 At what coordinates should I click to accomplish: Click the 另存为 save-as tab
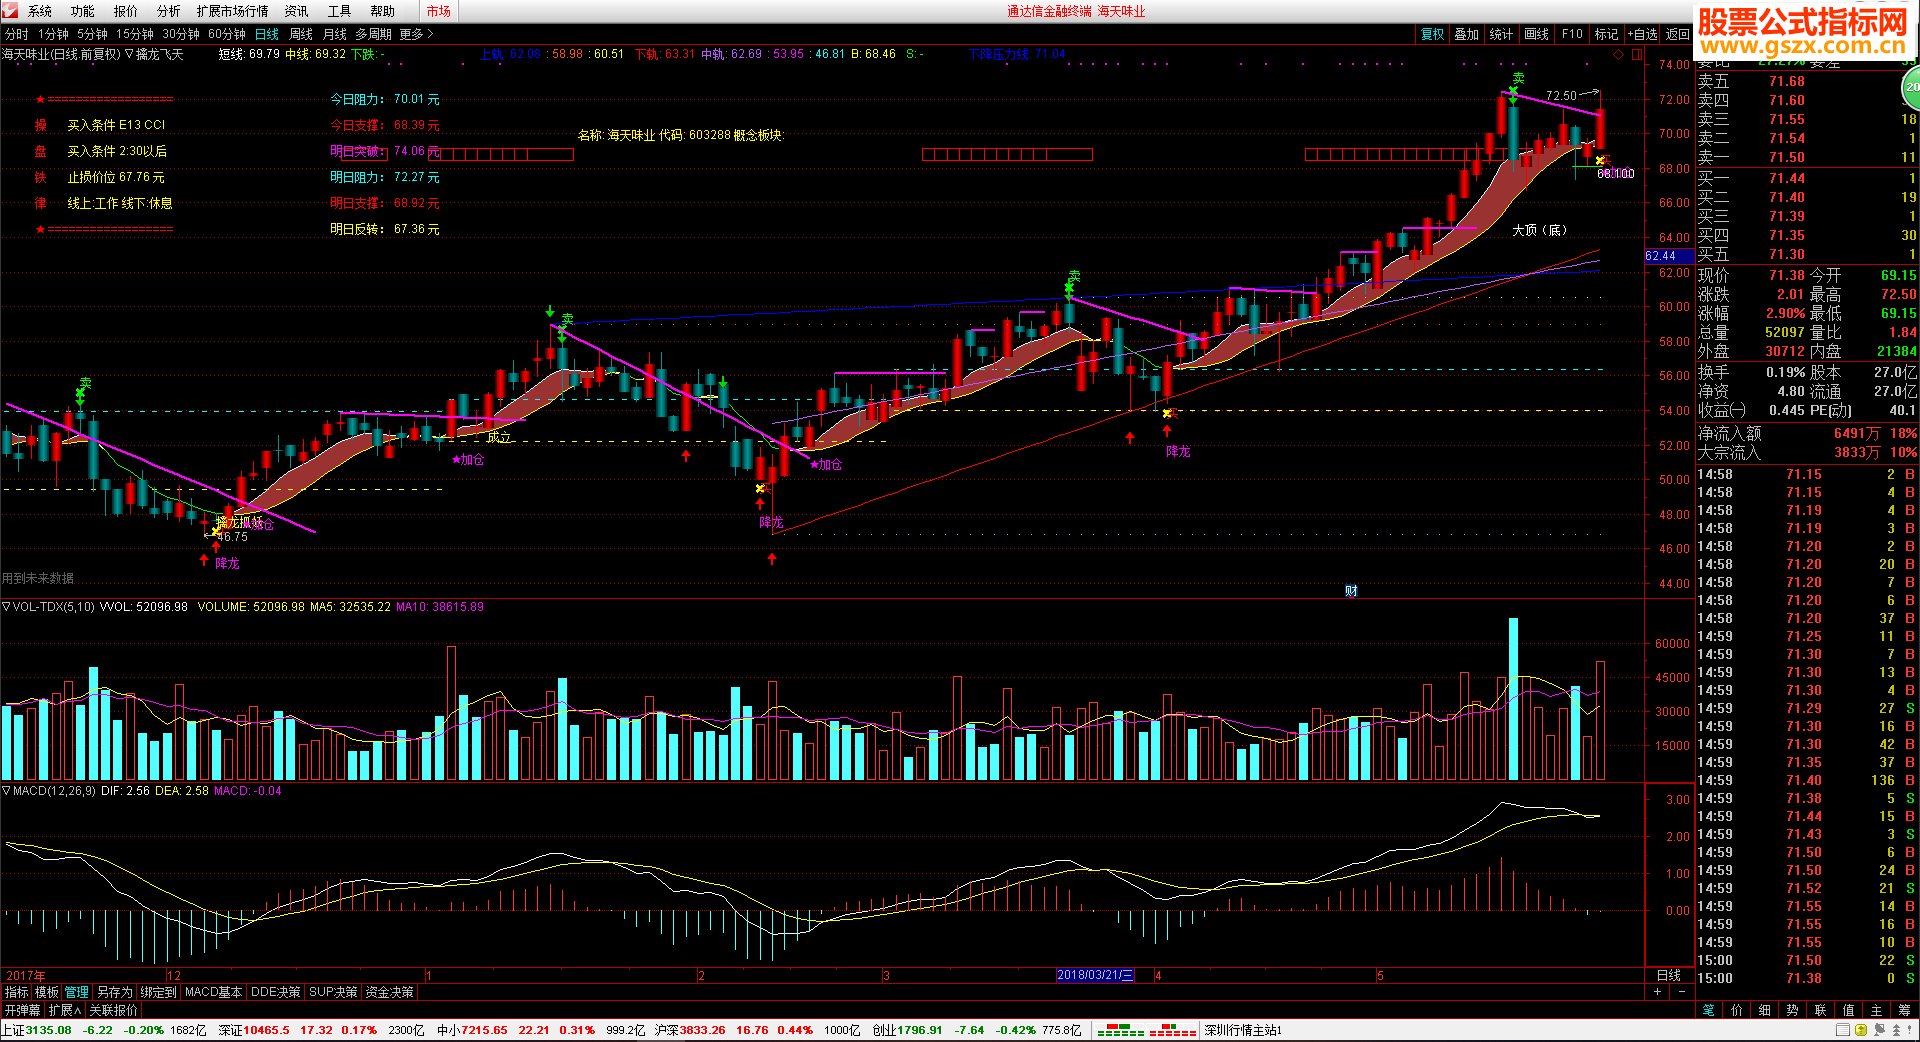(x=114, y=992)
